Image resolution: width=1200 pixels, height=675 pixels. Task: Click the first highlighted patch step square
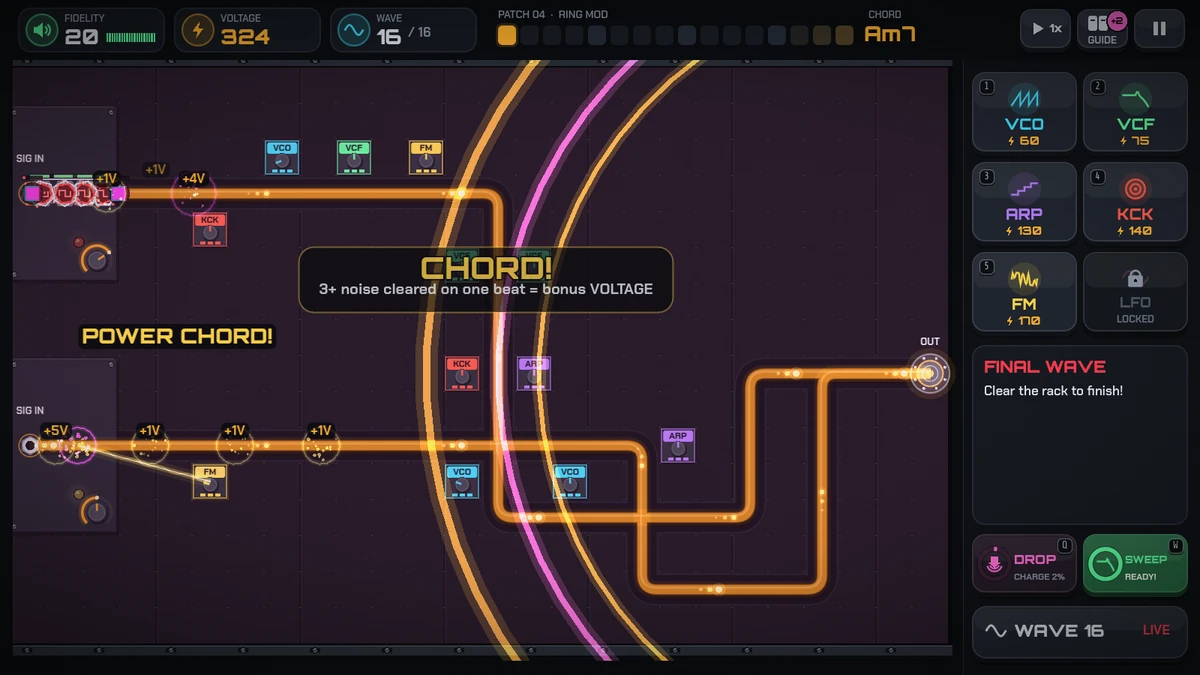tap(507, 35)
